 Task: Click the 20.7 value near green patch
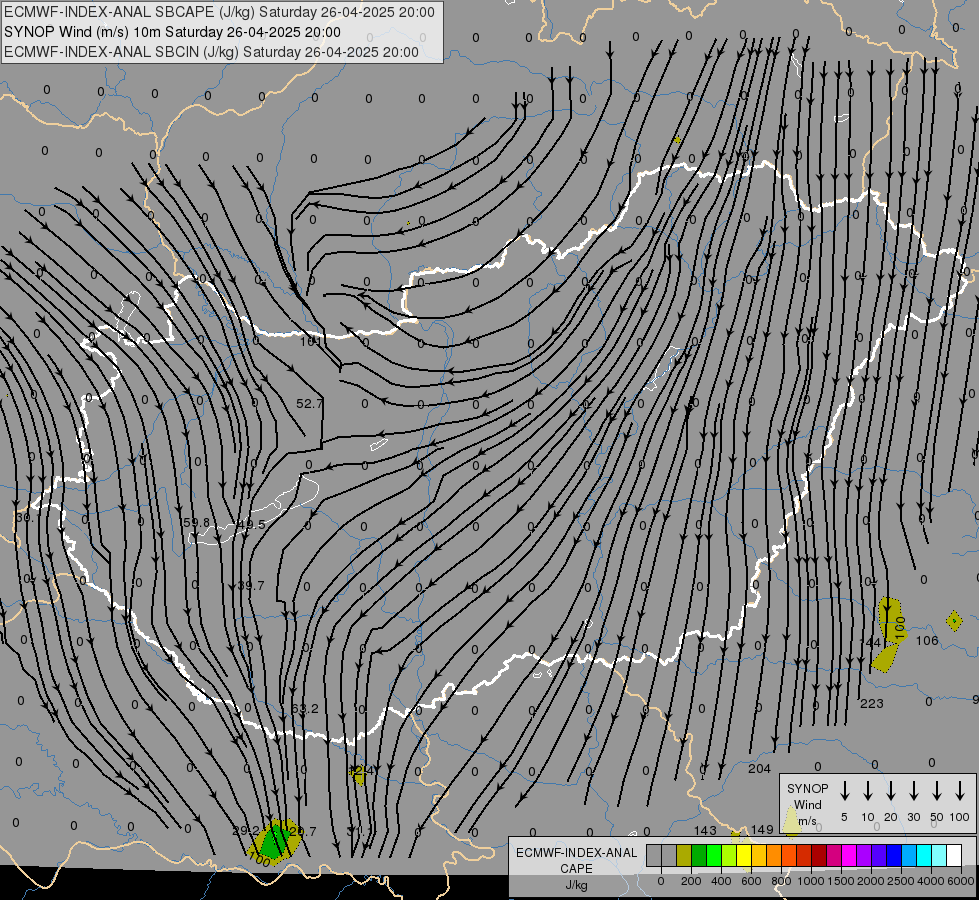pyautogui.click(x=303, y=831)
